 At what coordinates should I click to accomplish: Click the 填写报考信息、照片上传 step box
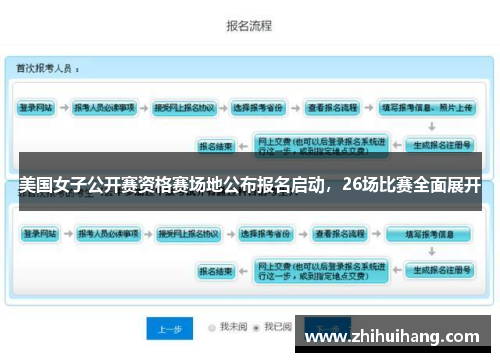428,108
